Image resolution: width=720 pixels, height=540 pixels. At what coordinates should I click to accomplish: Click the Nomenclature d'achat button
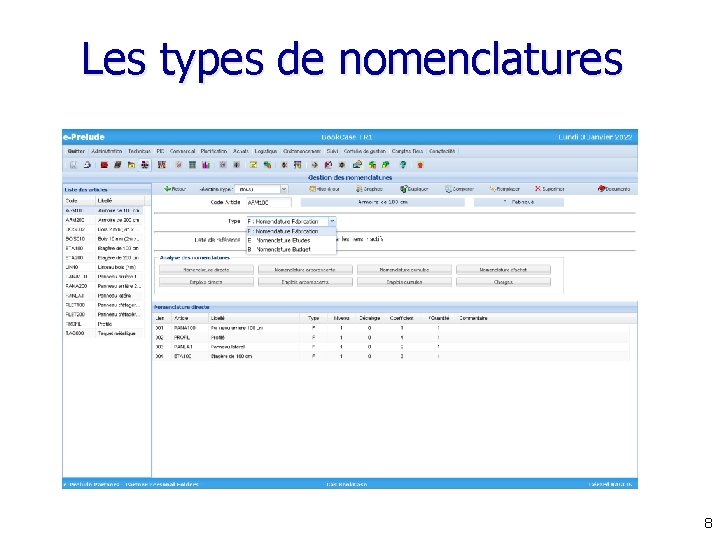tap(503, 270)
